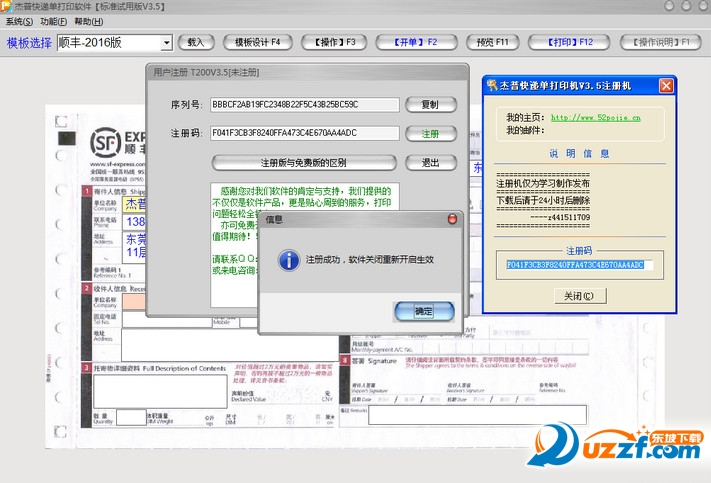This screenshot has width=711, height=483.
Task: Click the 序列号 serial number field
Action: click(305, 105)
